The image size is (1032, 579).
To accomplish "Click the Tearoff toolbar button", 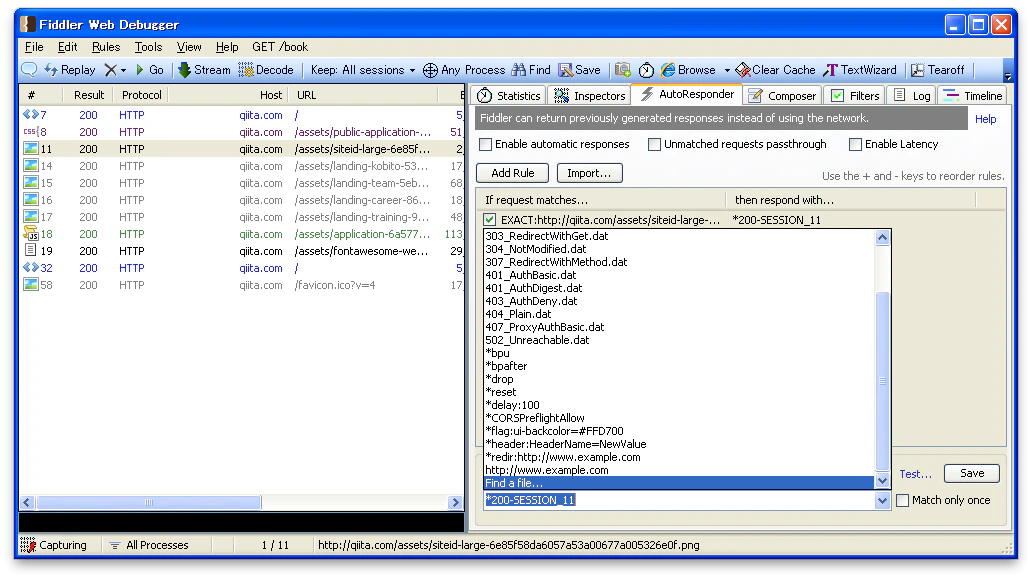I will [937, 70].
